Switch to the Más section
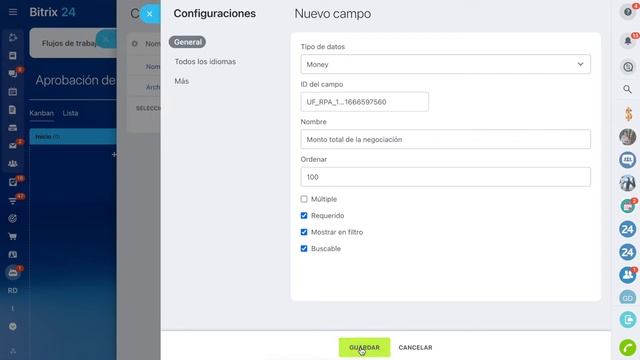Viewport: 640px width, 360px height. click(182, 81)
